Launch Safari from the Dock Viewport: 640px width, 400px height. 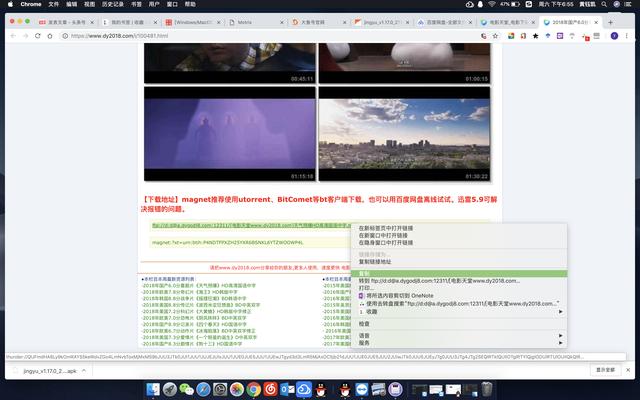(x=203, y=389)
